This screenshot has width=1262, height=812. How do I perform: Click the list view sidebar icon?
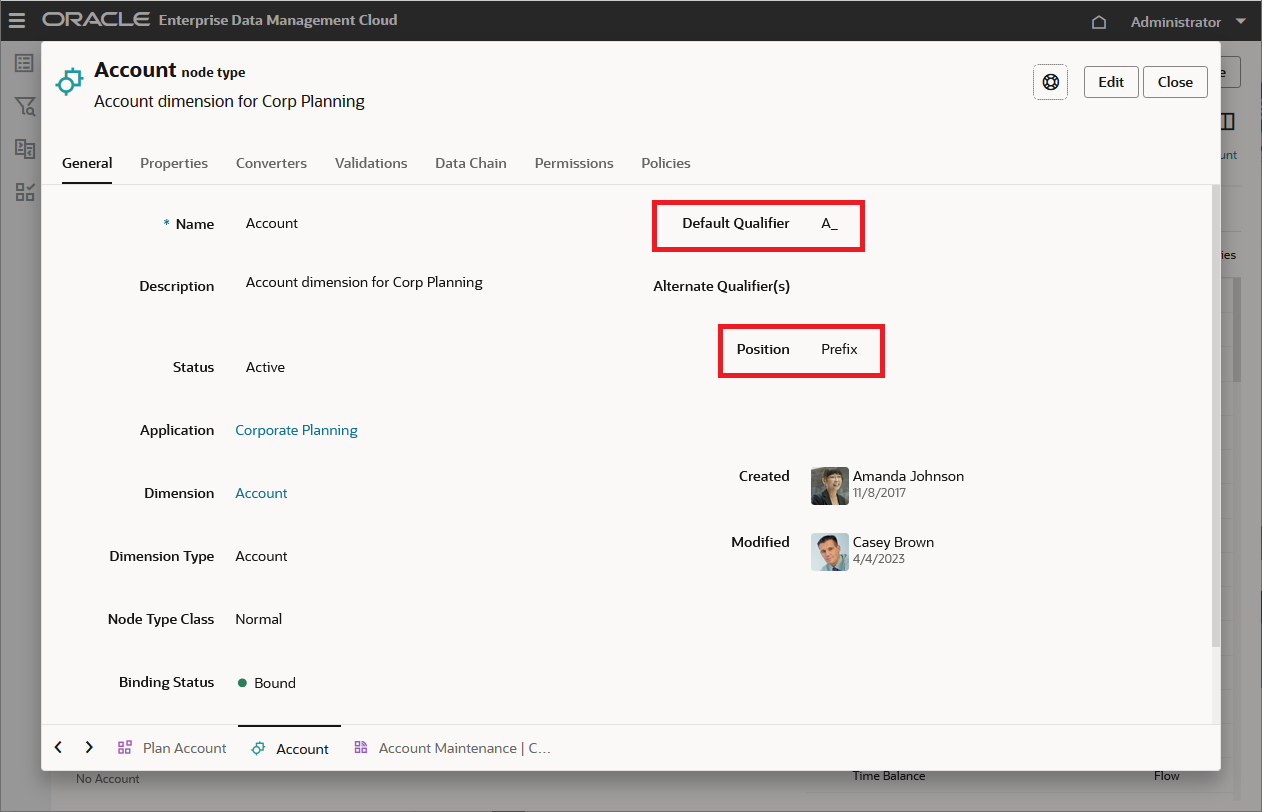click(x=24, y=63)
